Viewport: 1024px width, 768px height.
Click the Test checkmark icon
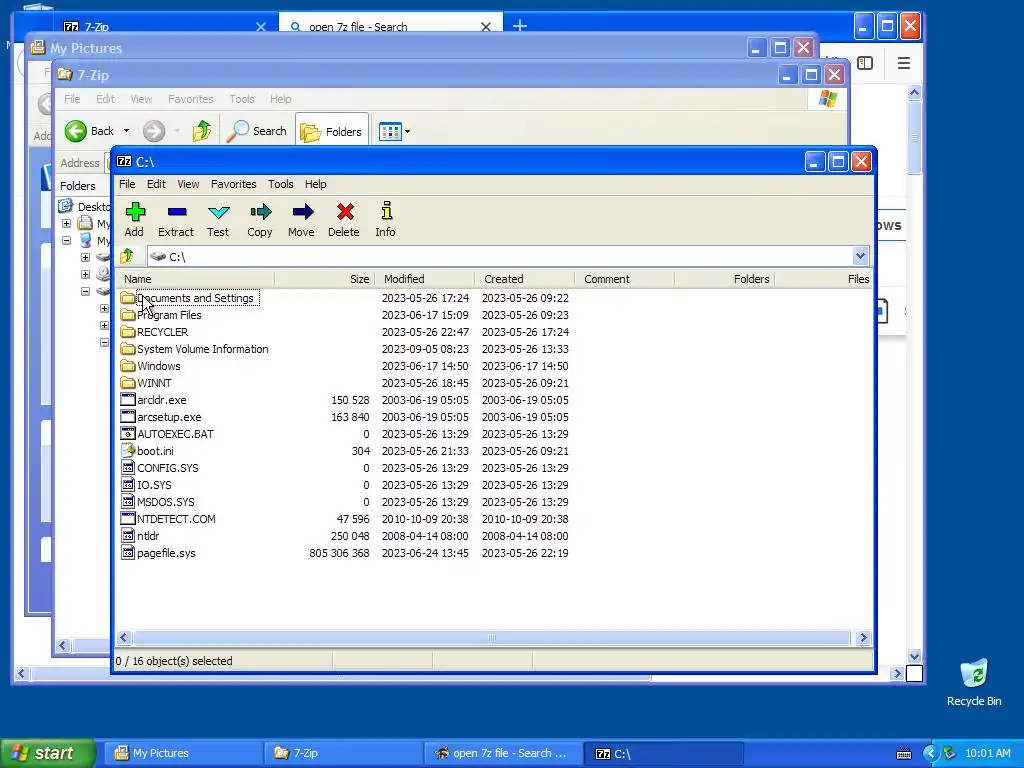[218, 212]
